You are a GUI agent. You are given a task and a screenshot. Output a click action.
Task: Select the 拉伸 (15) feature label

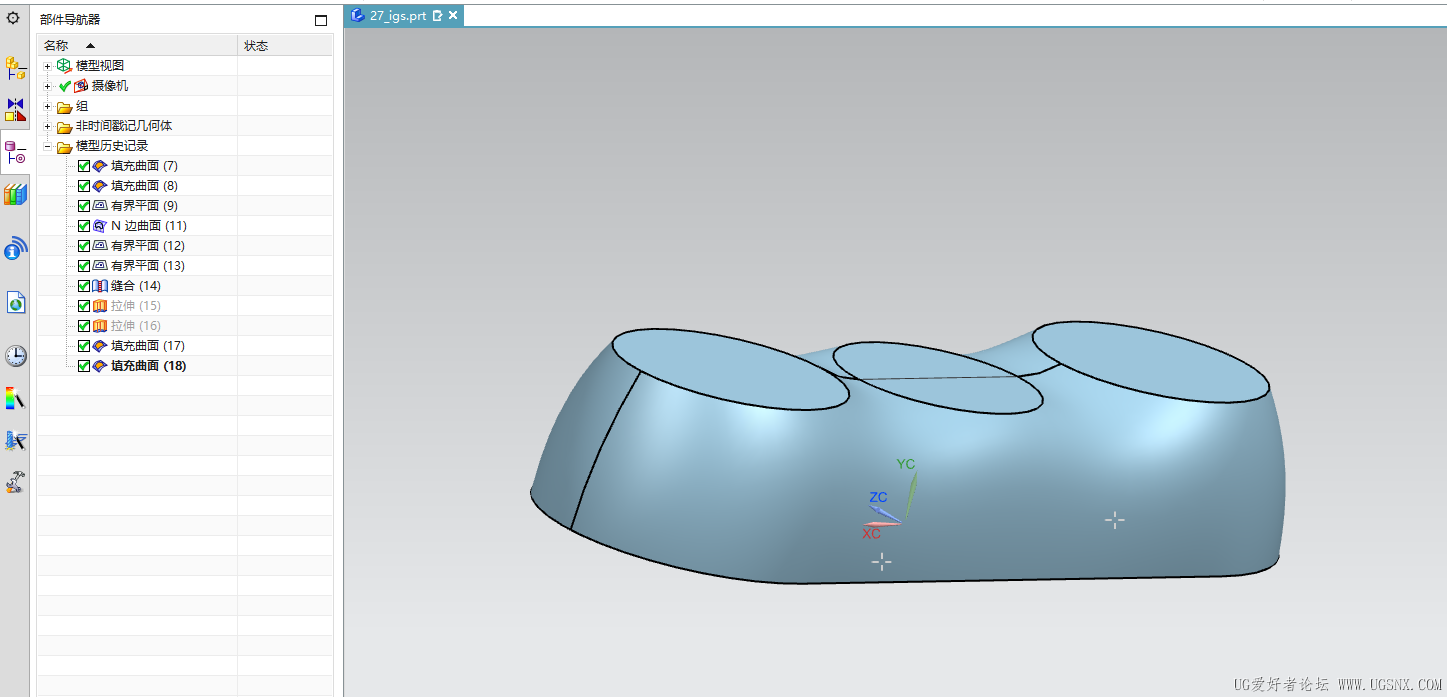pyautogui.click(x=136, y=306)
